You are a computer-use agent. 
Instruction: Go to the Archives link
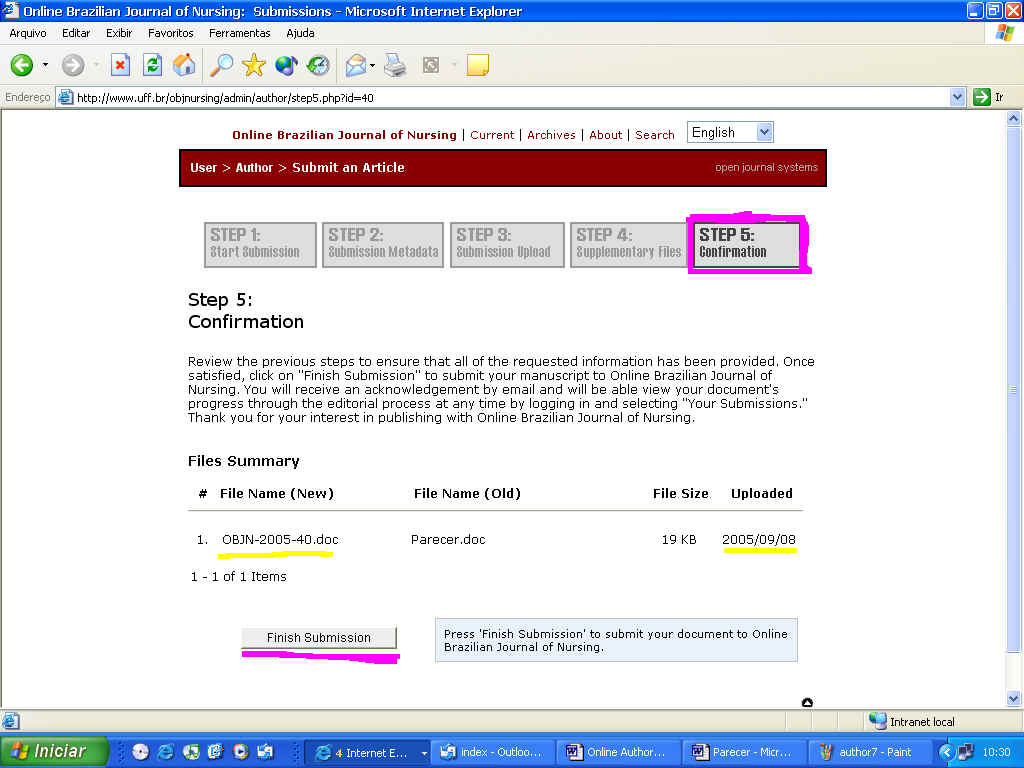pos(551,135)
